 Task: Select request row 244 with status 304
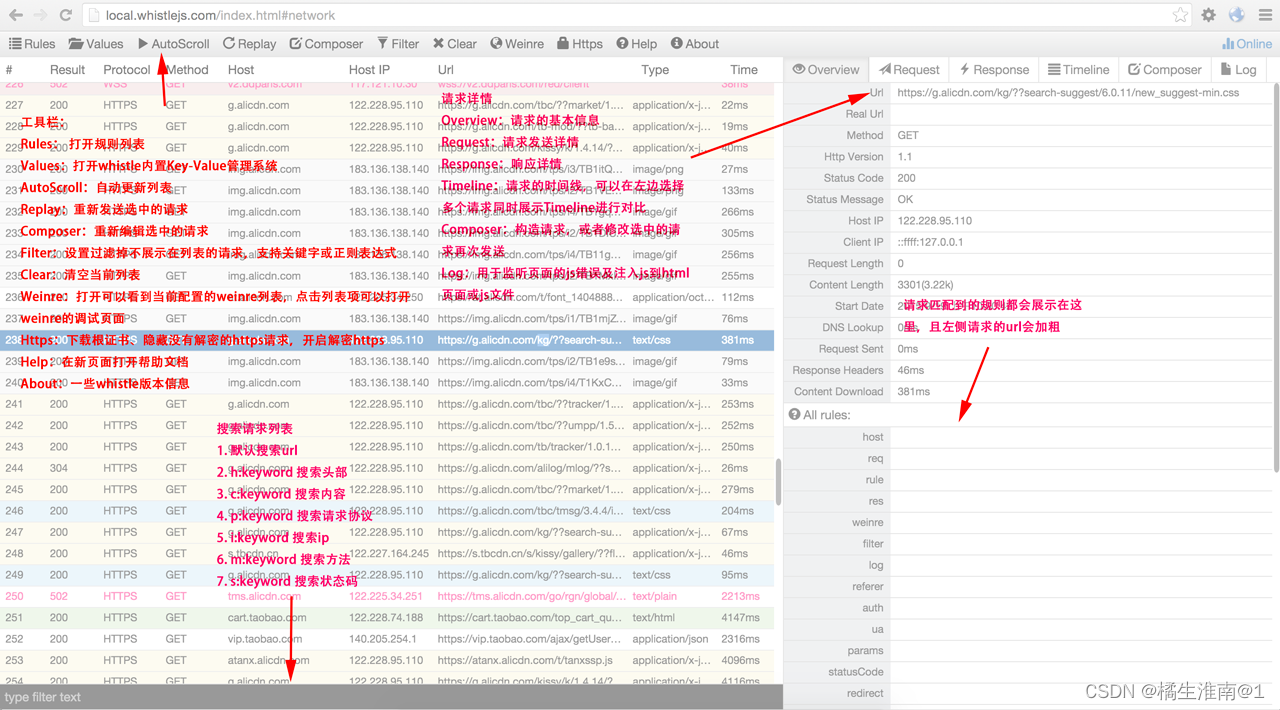coord(387,468)
